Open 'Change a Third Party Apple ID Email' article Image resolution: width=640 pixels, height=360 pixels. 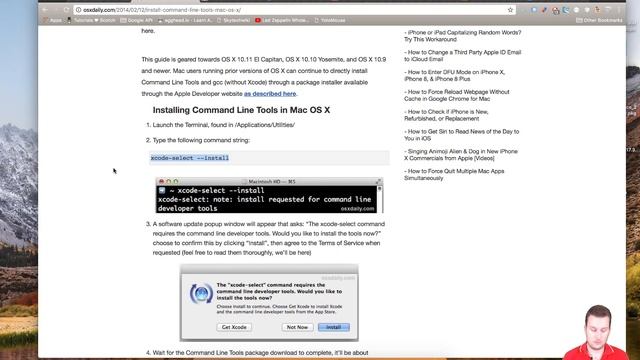463,56
